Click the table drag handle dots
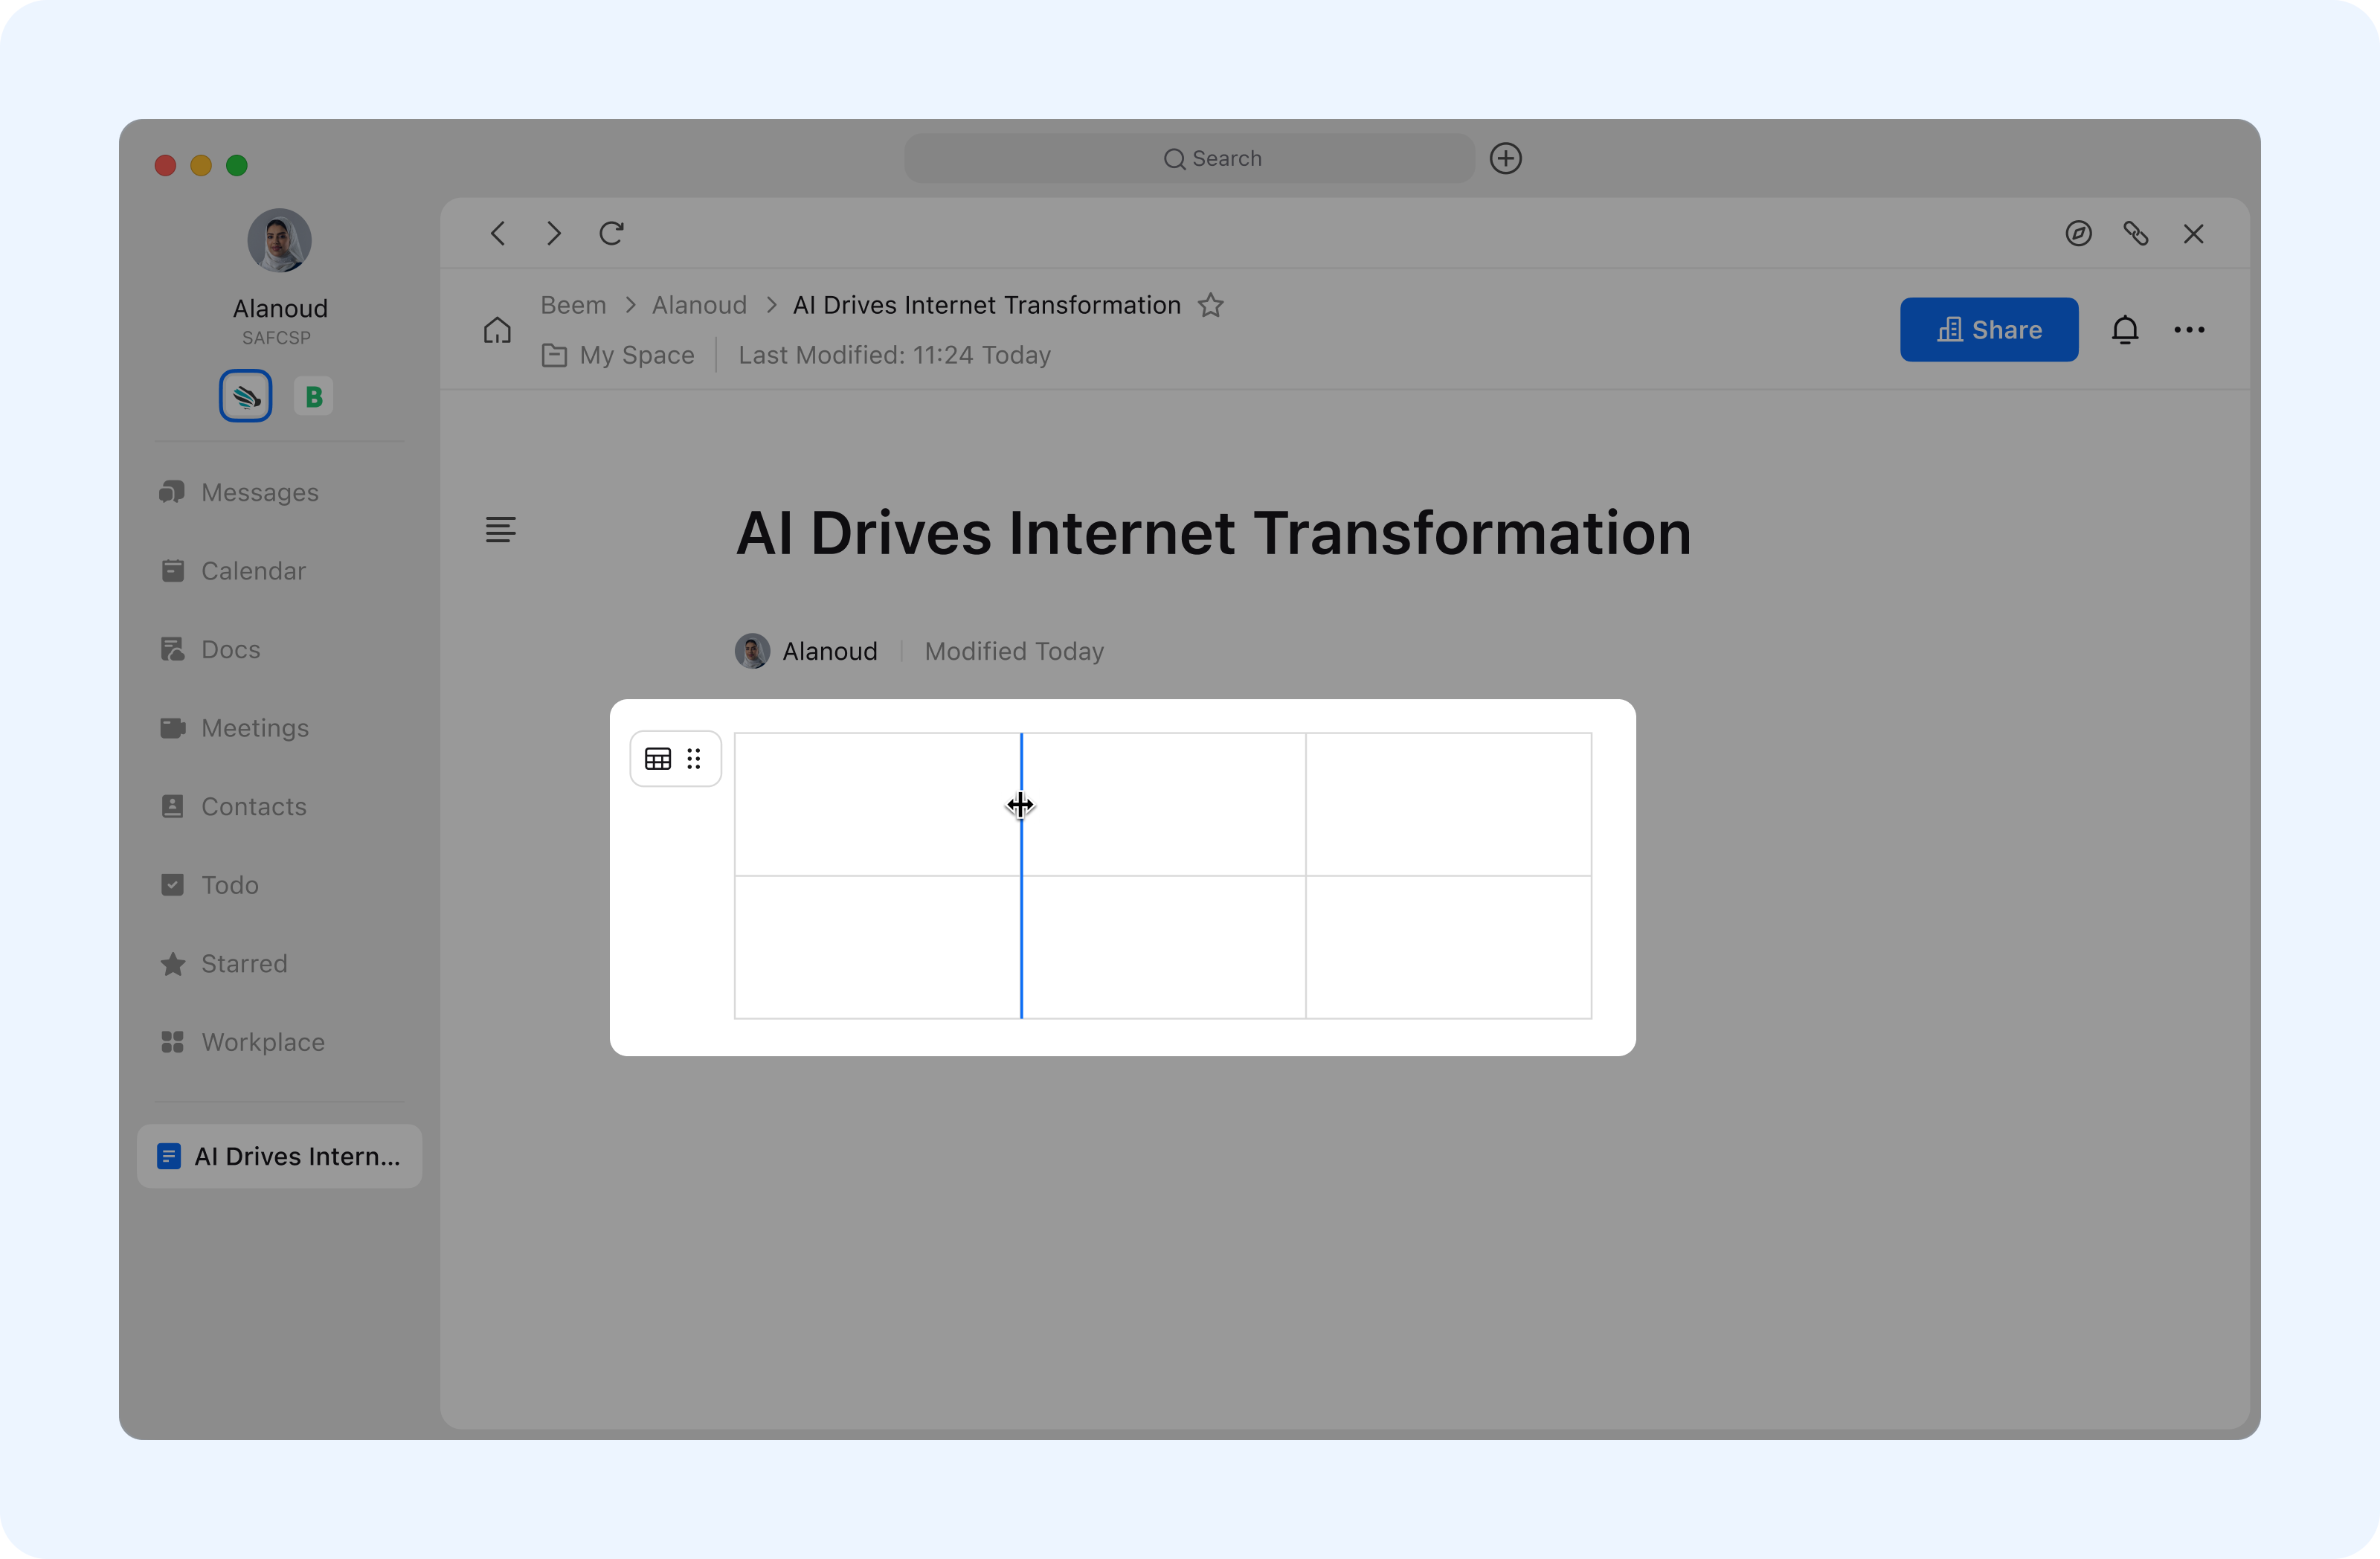This screenshot has width=2380, height=1559. pyautogui.click(x=694, y=759)
